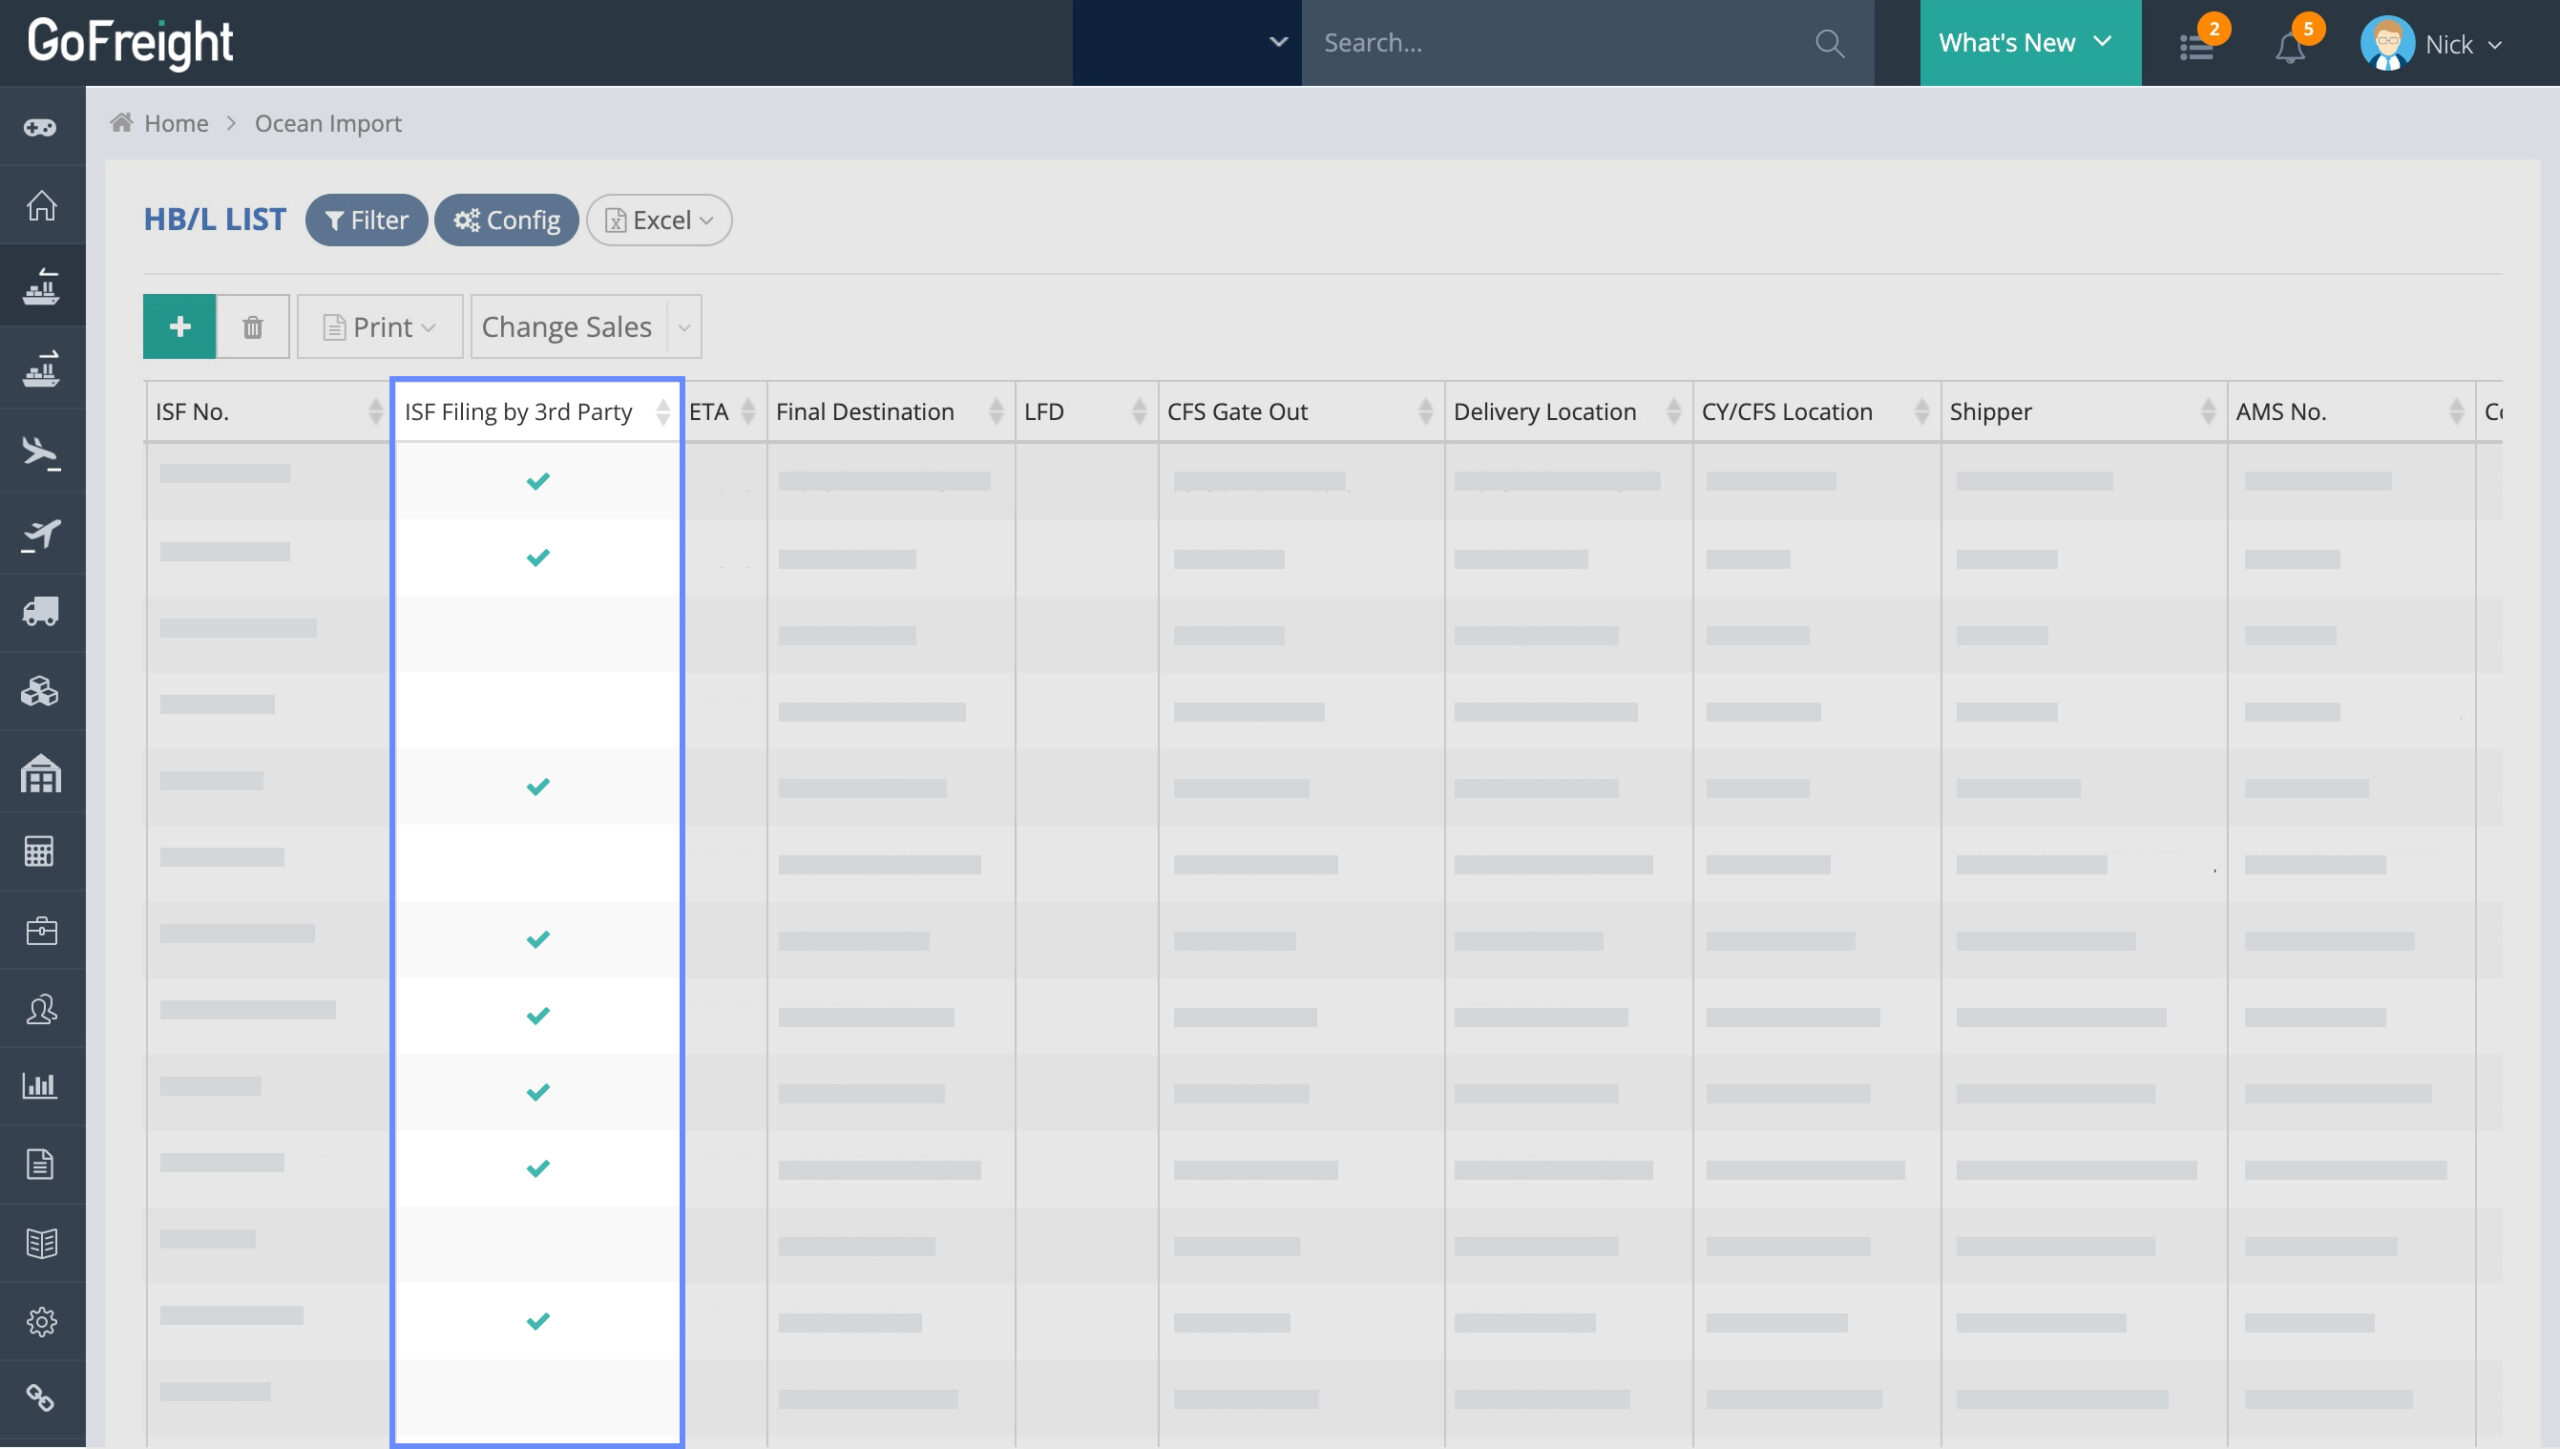This screenshot has width=2560, height=1449.
Task: Toggle first row ISF Filing checkmark
Action: tap(538, 481)
